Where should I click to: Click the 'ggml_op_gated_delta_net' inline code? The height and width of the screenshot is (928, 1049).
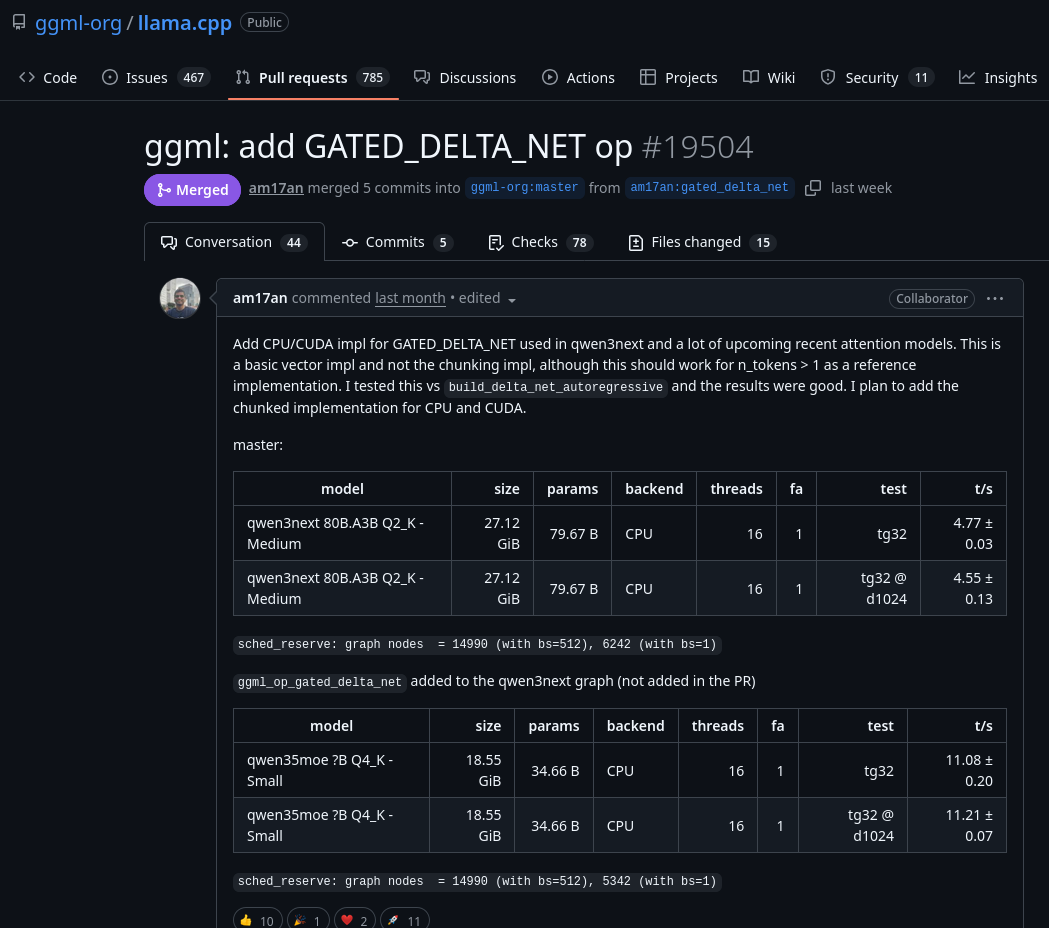319,682
